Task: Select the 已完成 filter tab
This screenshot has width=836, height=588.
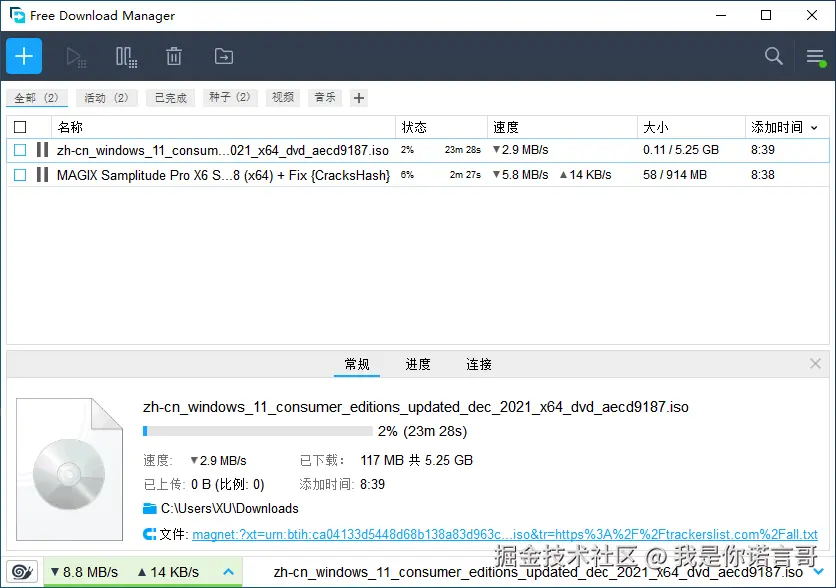Action: (x=171, y=98)
